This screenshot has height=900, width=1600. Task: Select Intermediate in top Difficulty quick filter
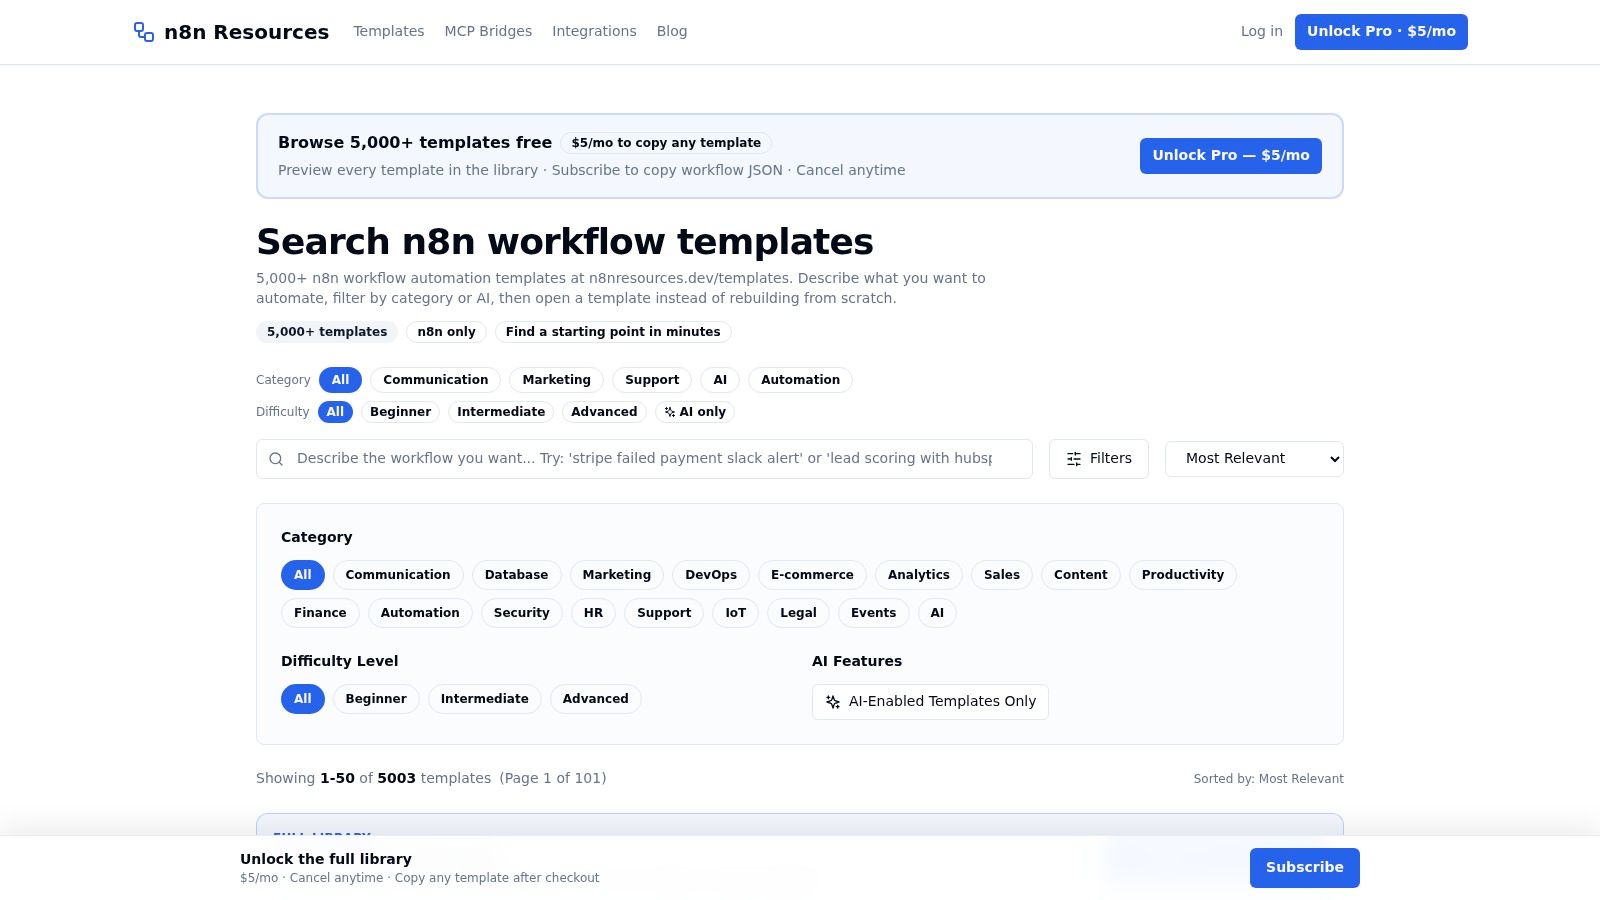click(x=501, y=412)
